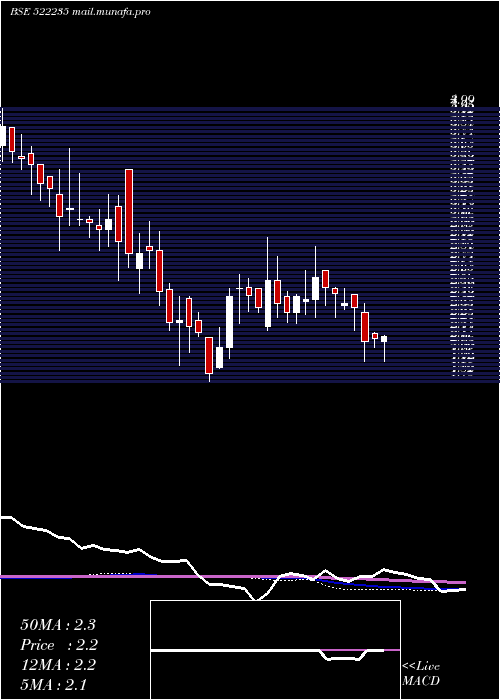
Task: Click the 5MA : 2.1 label
Action: click(54, 684)
